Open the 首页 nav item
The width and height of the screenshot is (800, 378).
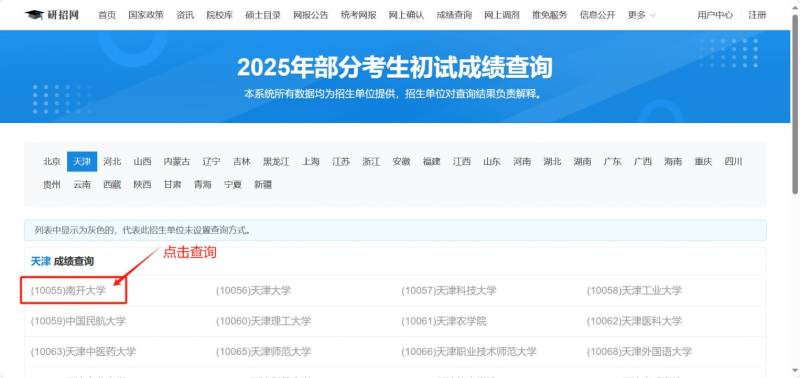[107, 15]
